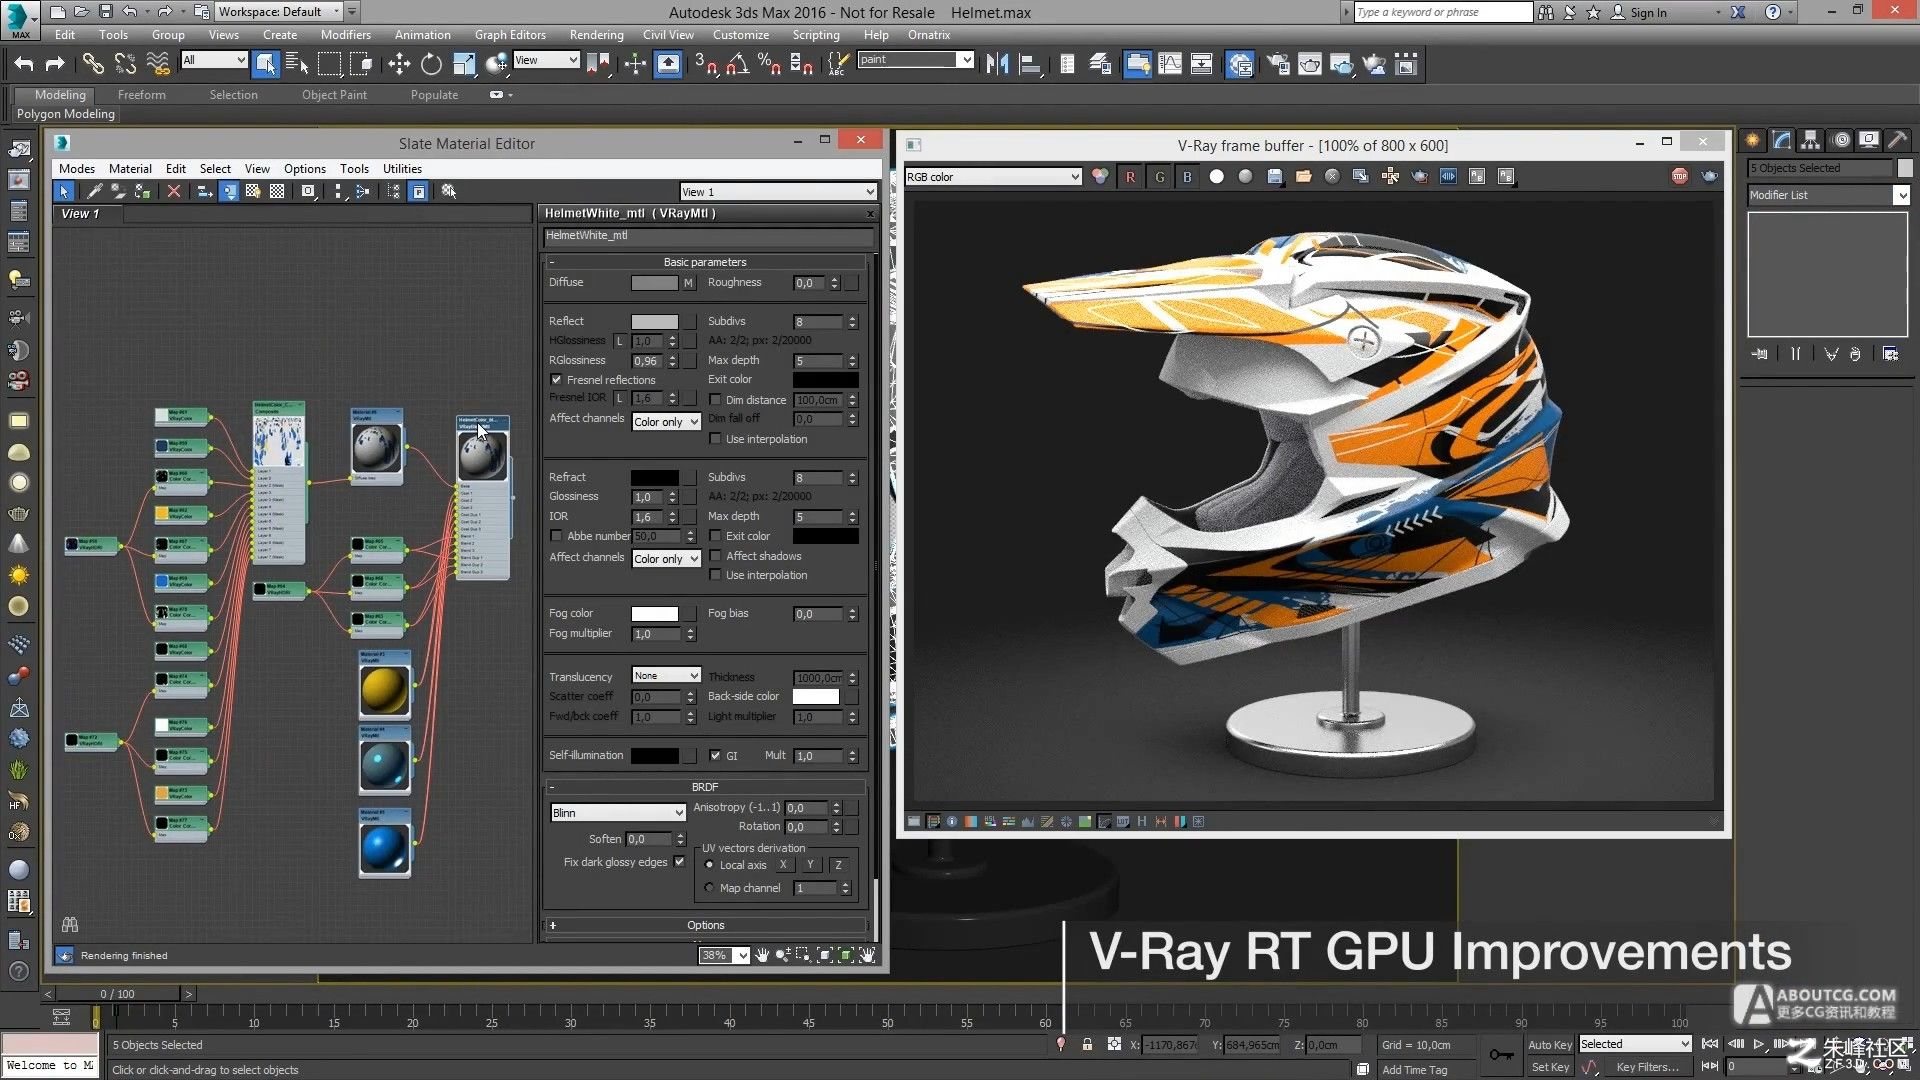Open the Utilities menu in Slate editor
Image resolution: width=1920 pixels, height=1080 pixels.
coord(402,169)
